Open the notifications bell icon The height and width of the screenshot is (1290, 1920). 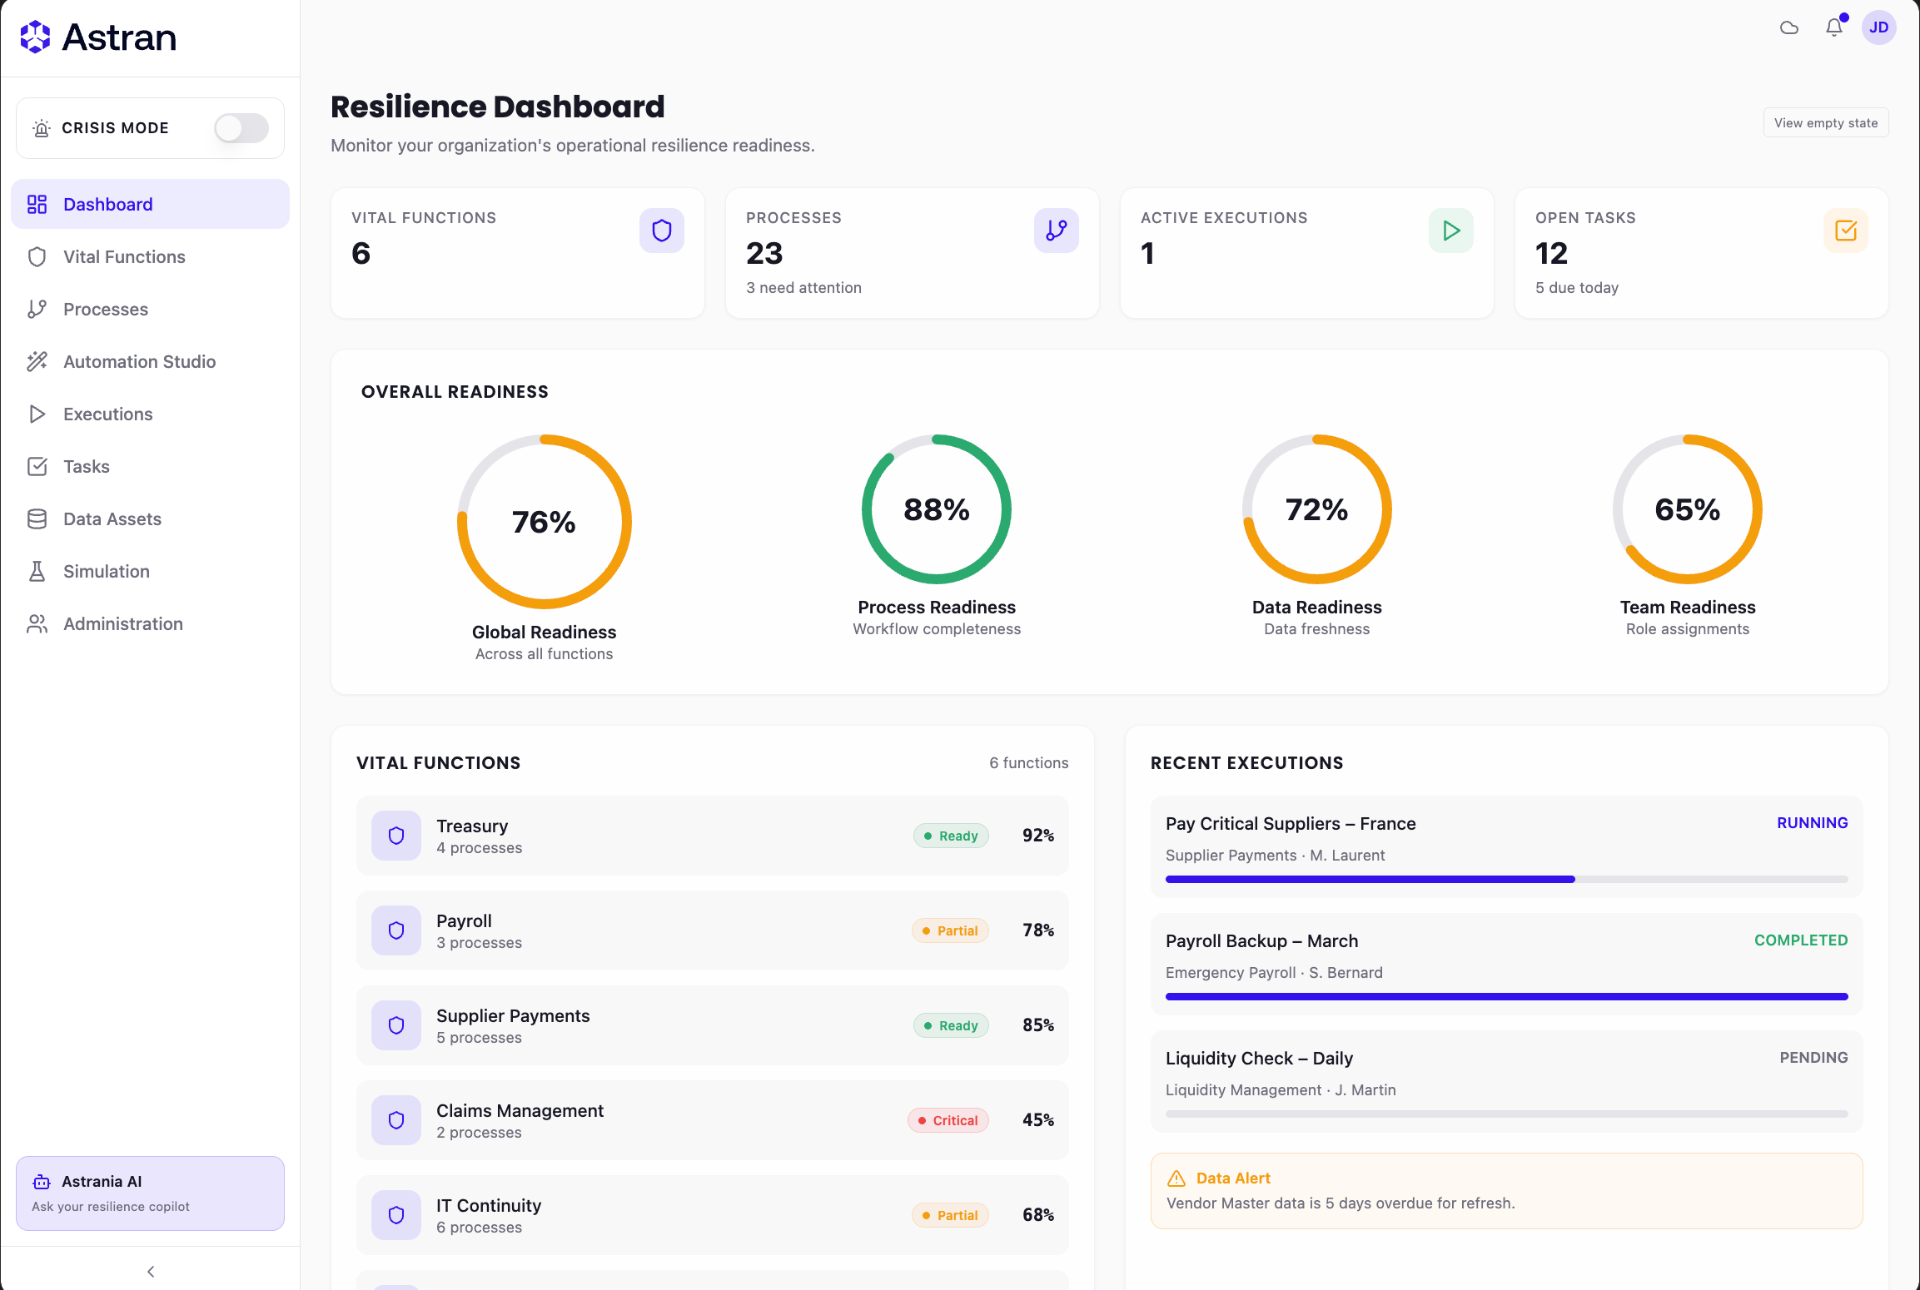click(x=1834, y=27)
